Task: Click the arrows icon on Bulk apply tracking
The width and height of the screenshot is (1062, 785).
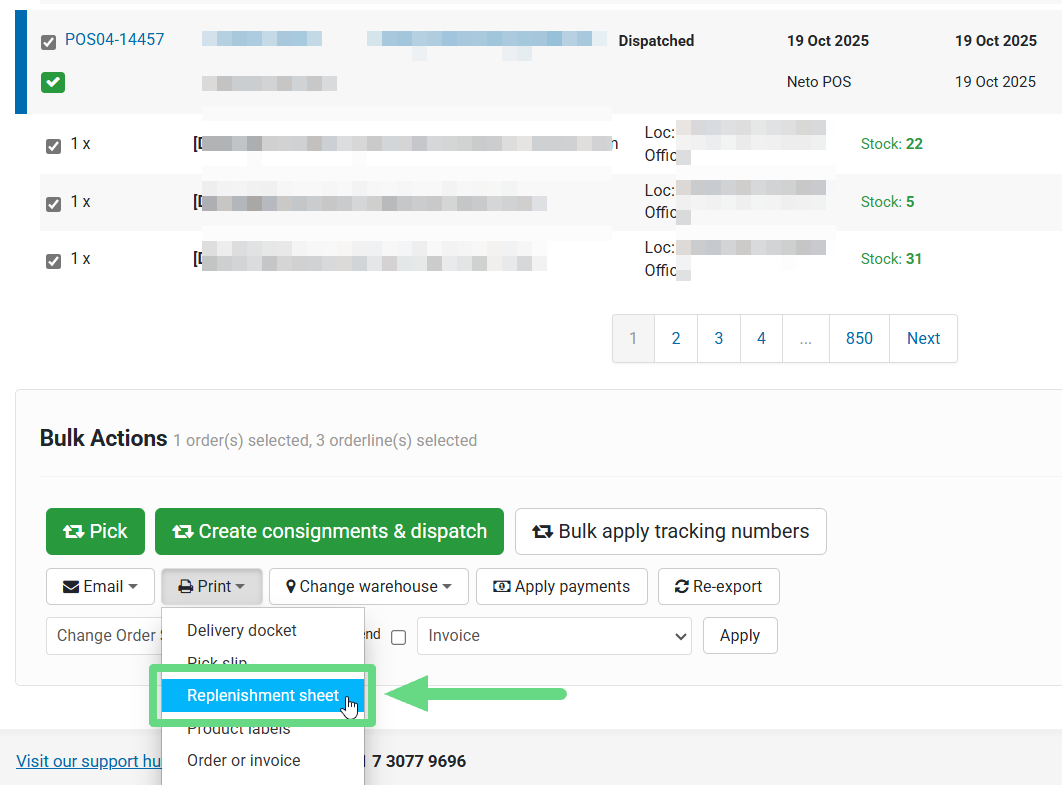Action: [543, 532]
